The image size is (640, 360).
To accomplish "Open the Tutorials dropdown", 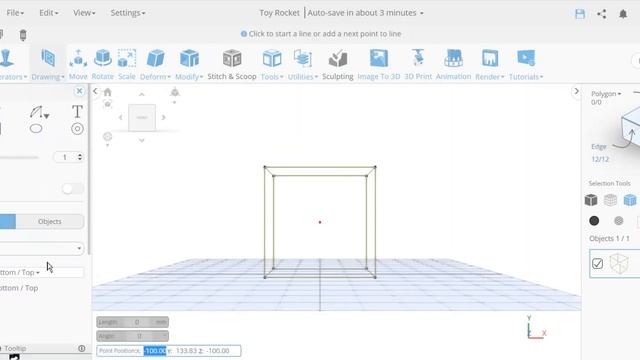I will click(x=526, y=64).
